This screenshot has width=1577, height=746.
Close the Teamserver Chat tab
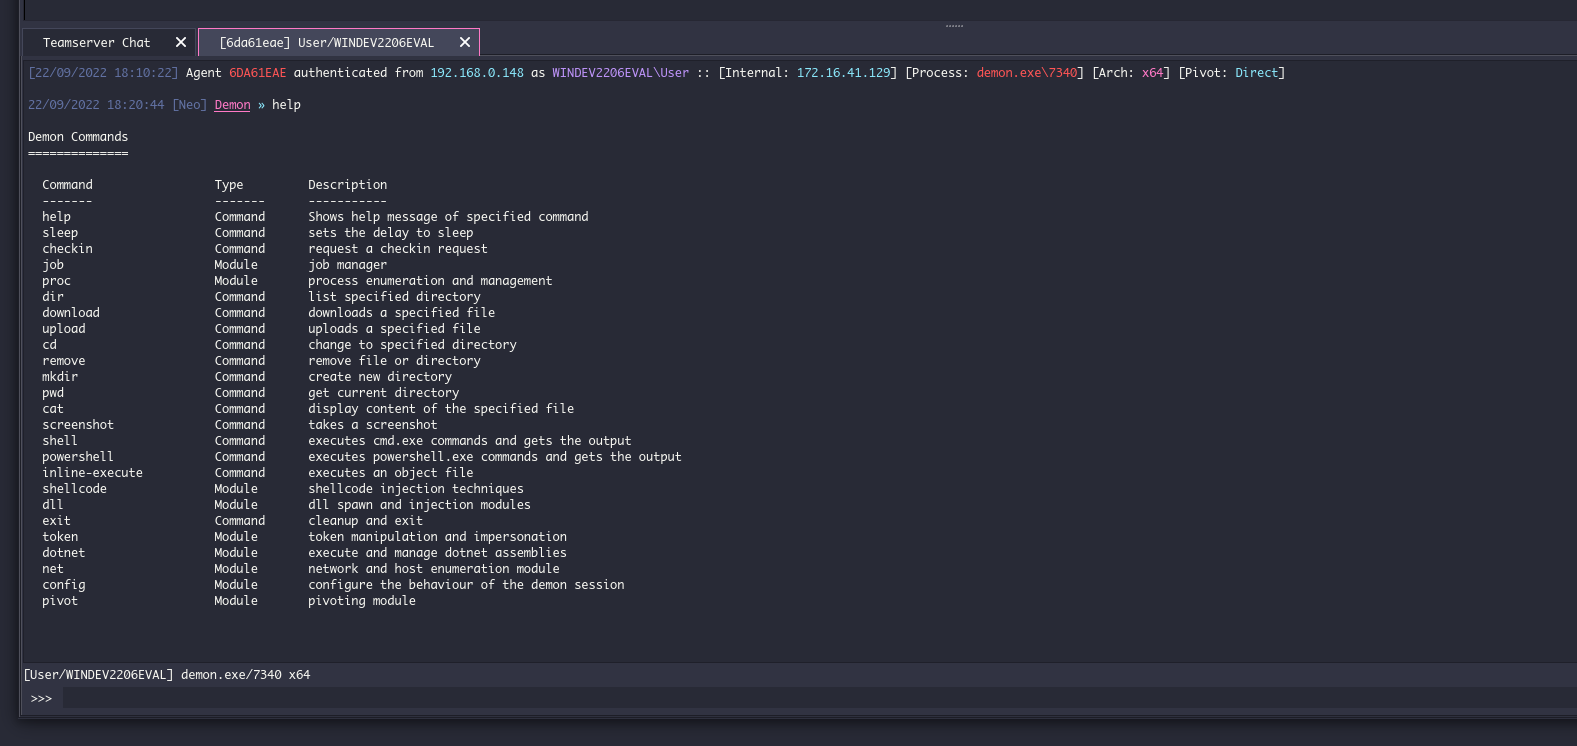(x=181, y=42)
